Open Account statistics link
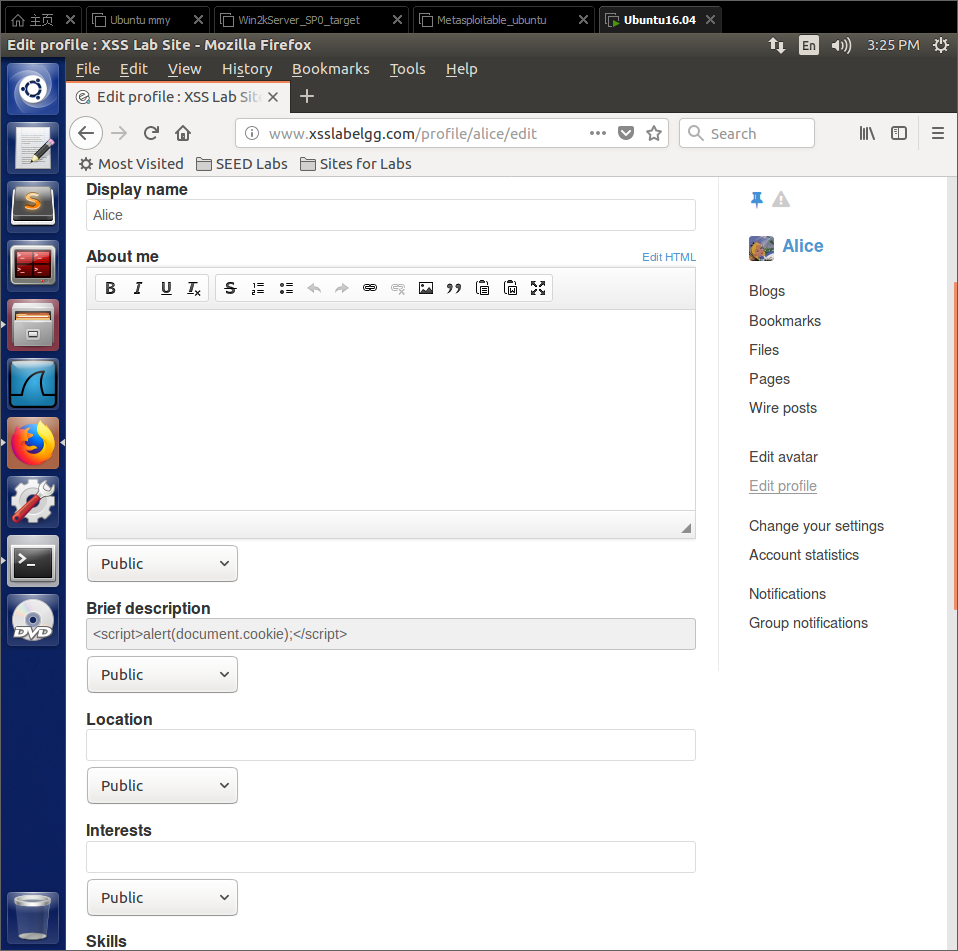This screenshot has height=951, width=958. [804, 555]
